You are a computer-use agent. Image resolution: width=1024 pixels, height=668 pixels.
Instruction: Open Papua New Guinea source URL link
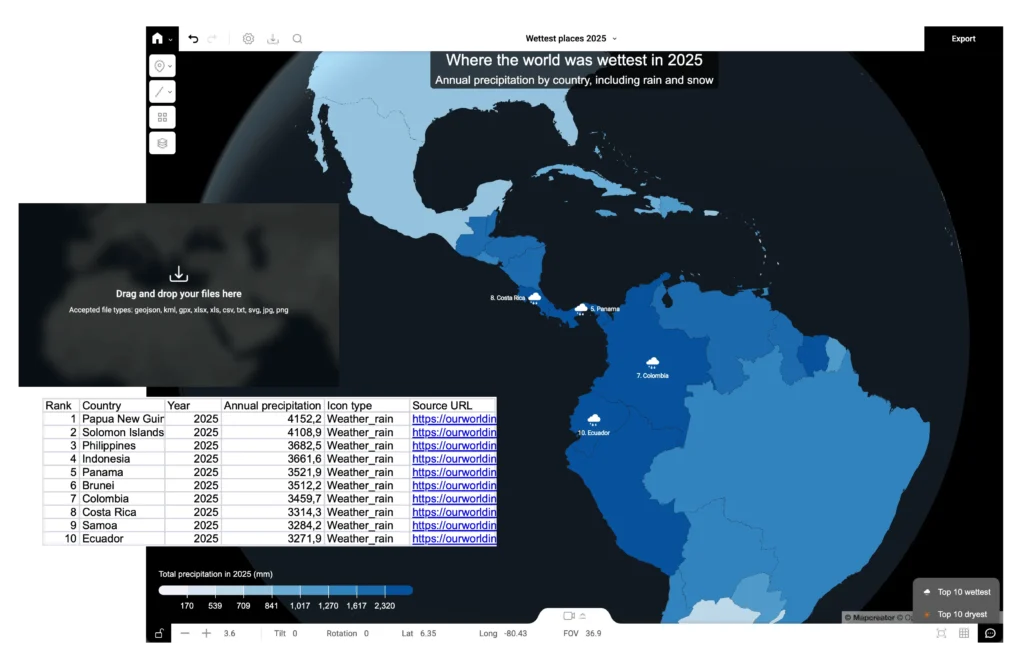click(454, 419)
